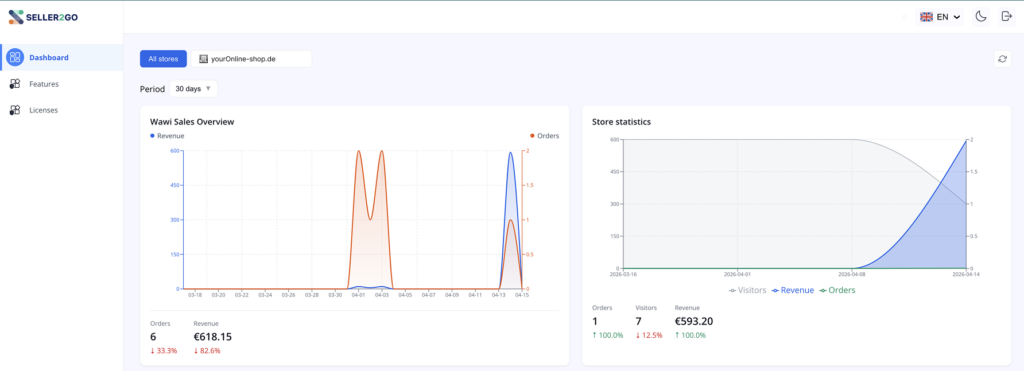Select the All stores tab
The width and height of the screenshot is (1024, 371).
163,59
